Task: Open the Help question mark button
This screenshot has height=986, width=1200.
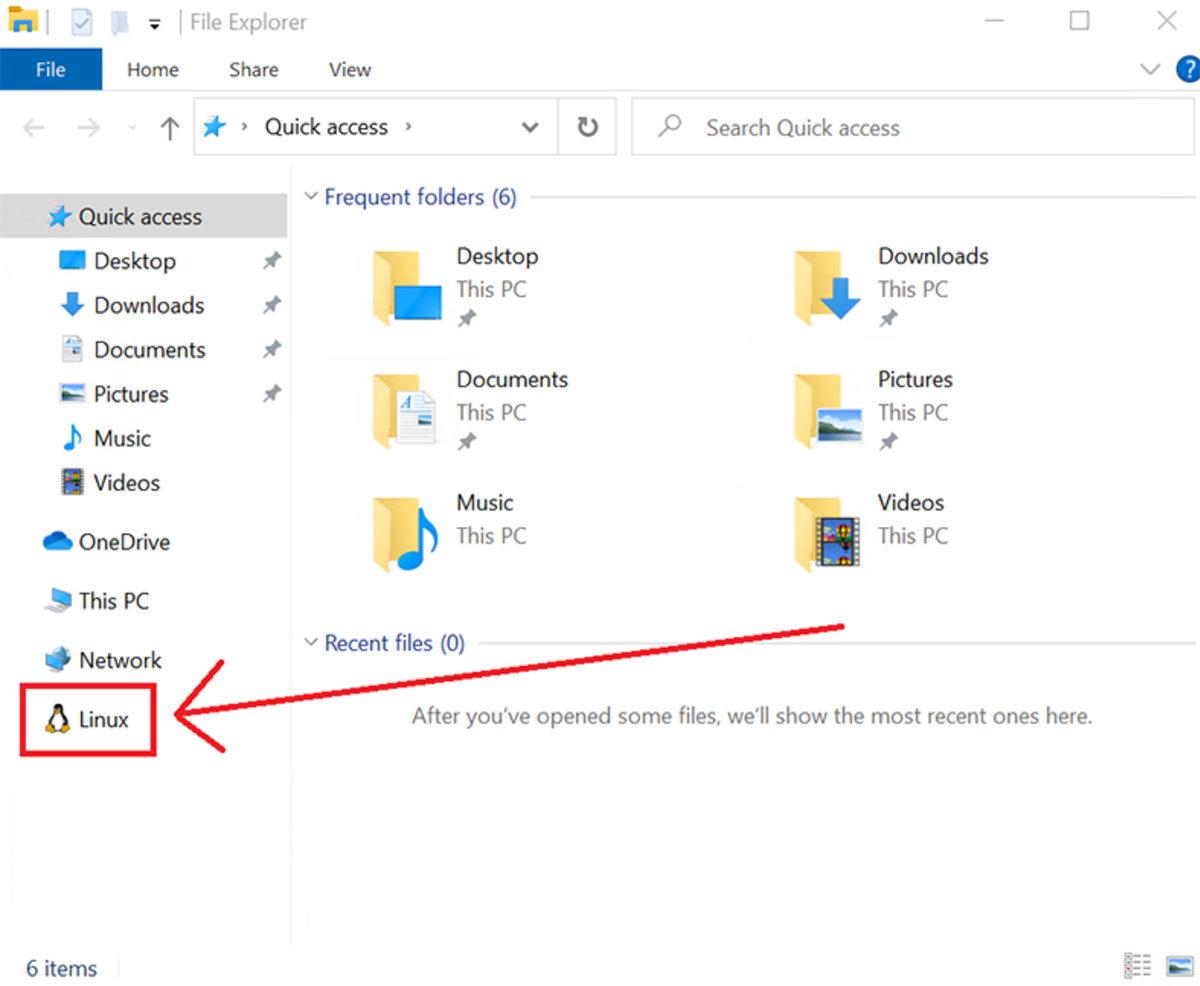Action: click(1190, 70)
